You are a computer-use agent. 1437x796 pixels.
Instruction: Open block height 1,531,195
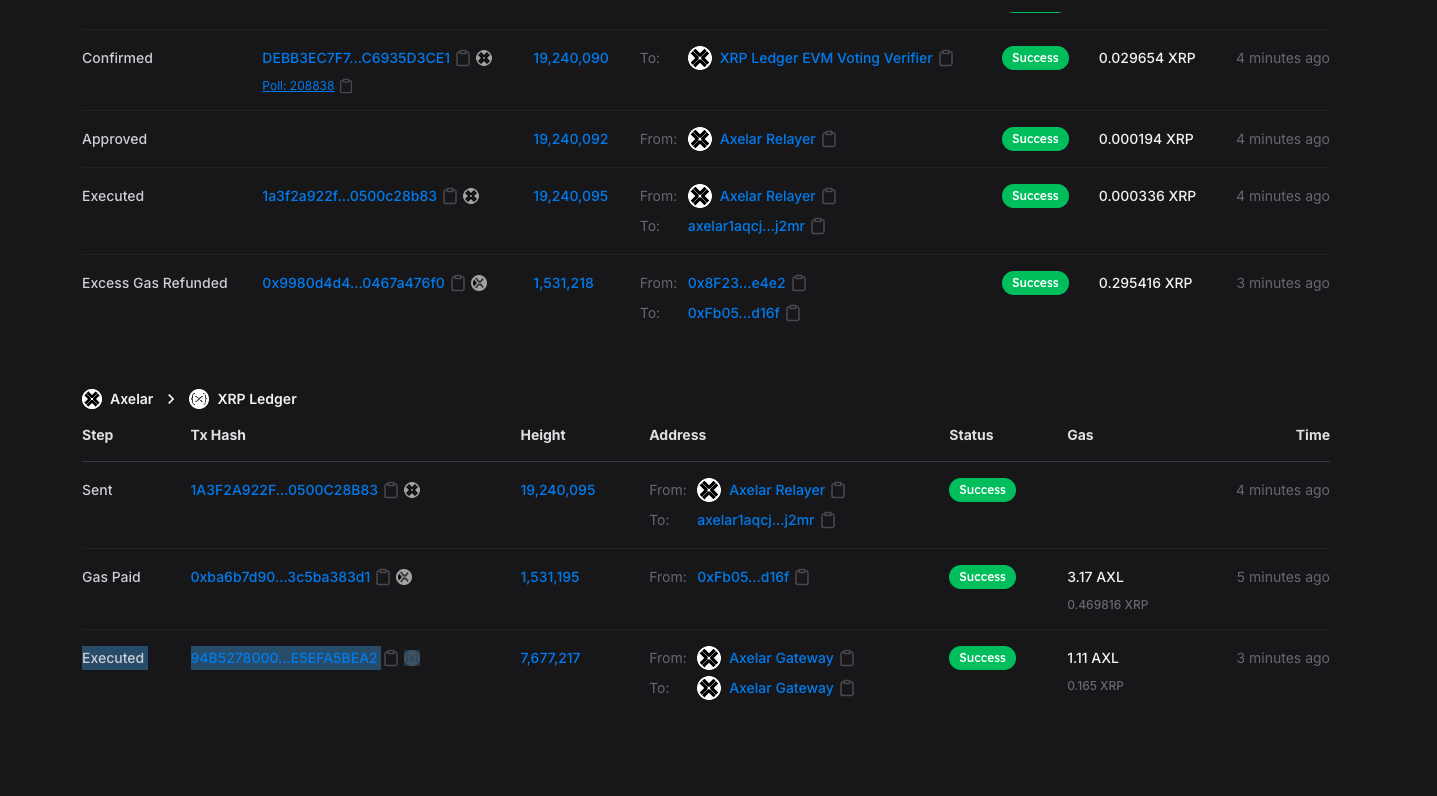[x=550, y=577]
